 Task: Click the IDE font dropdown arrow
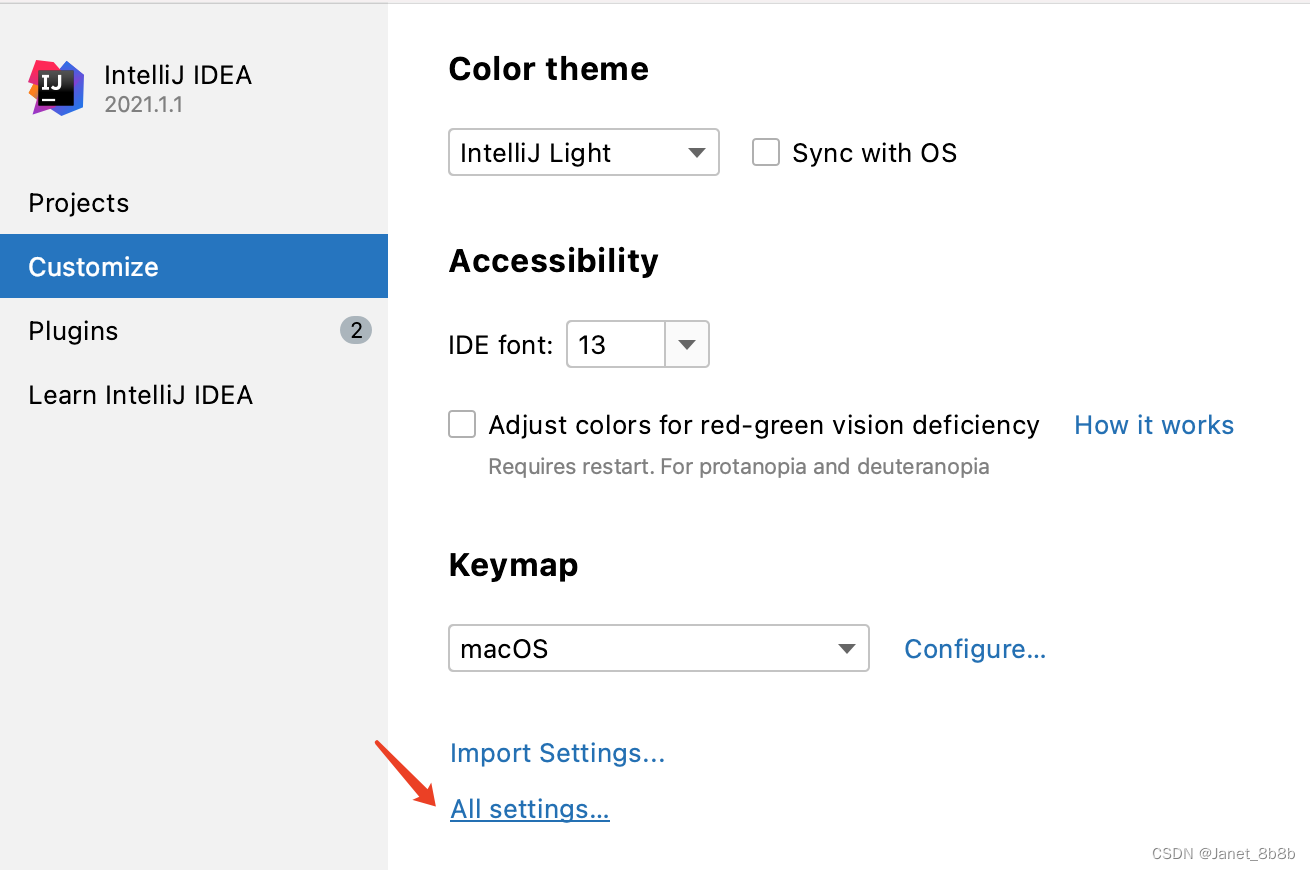pos(686,345)
